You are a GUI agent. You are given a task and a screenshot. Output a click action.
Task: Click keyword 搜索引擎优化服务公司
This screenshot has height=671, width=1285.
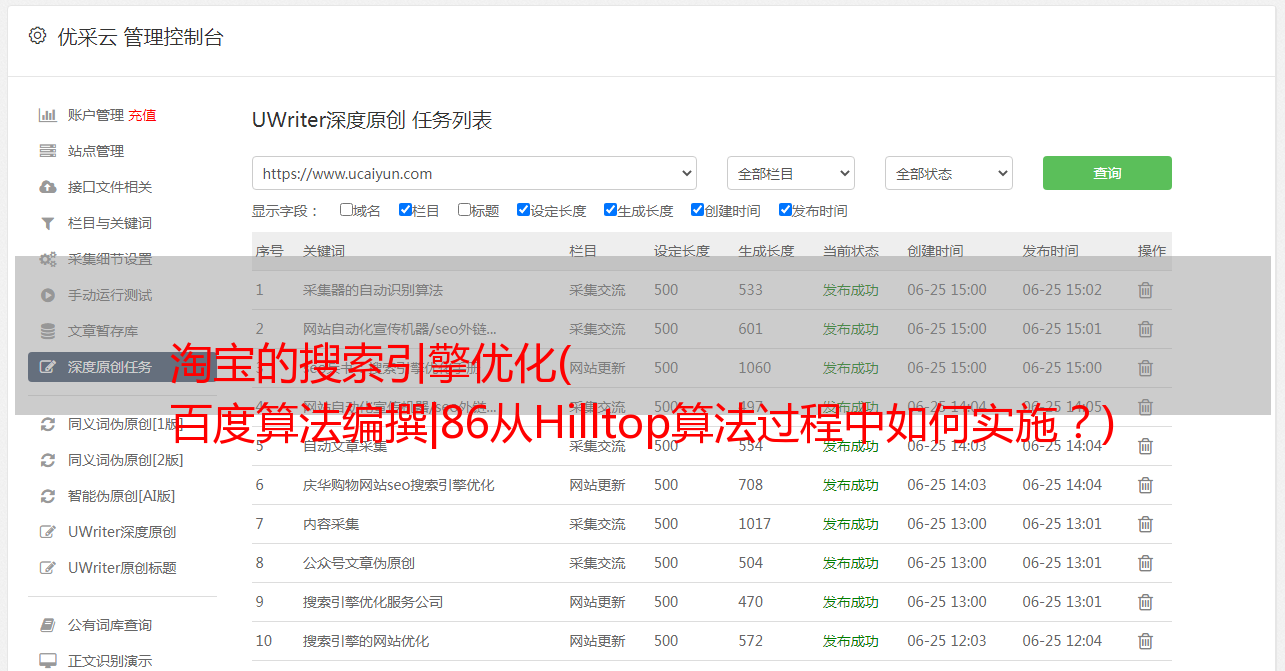[x=373, y=602]
